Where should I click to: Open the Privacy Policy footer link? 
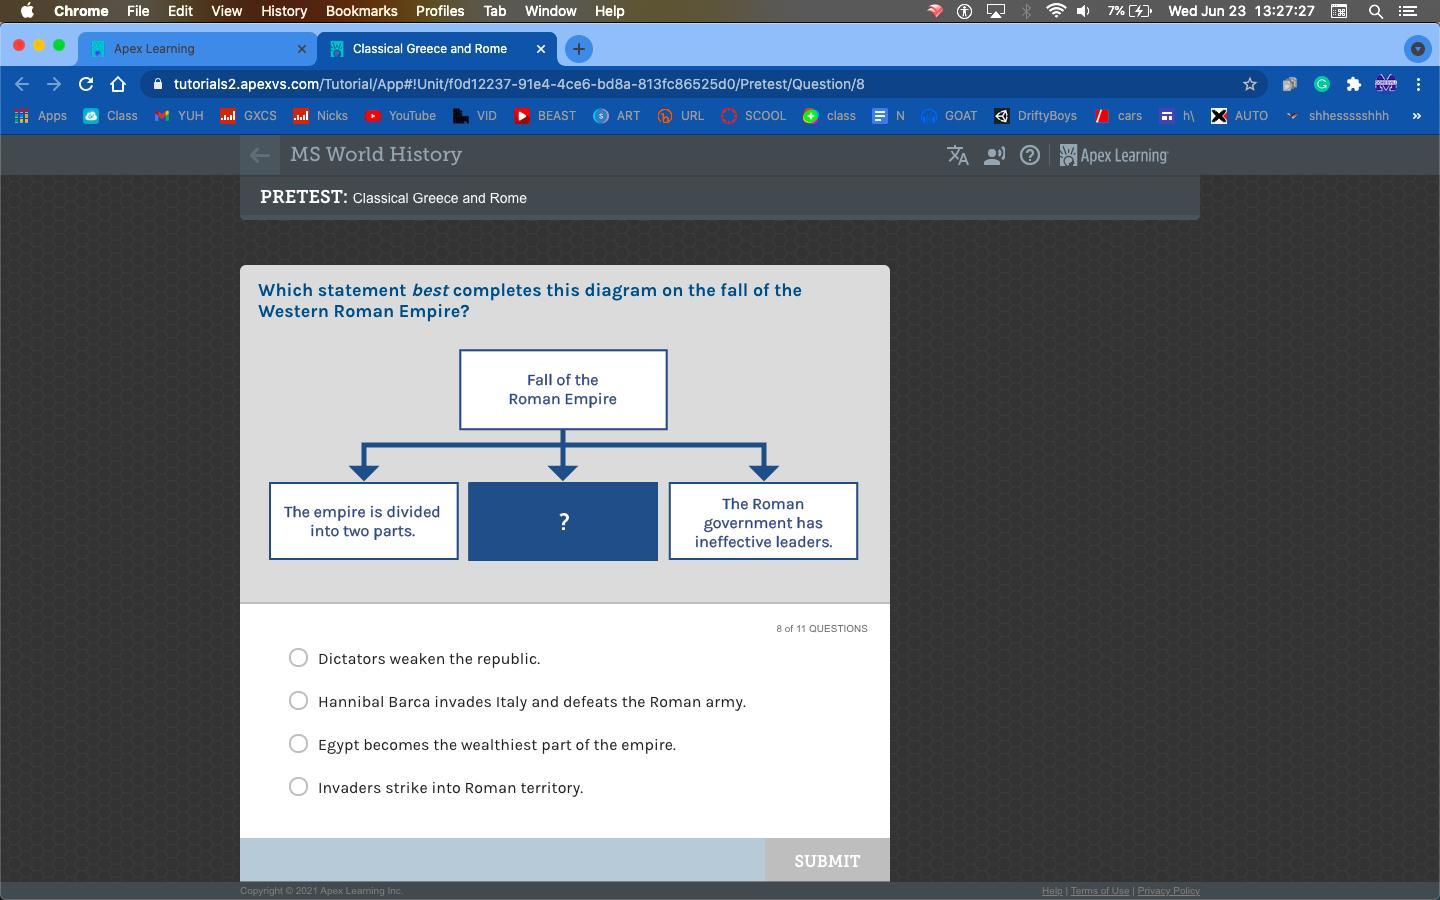click(1168, 891)
